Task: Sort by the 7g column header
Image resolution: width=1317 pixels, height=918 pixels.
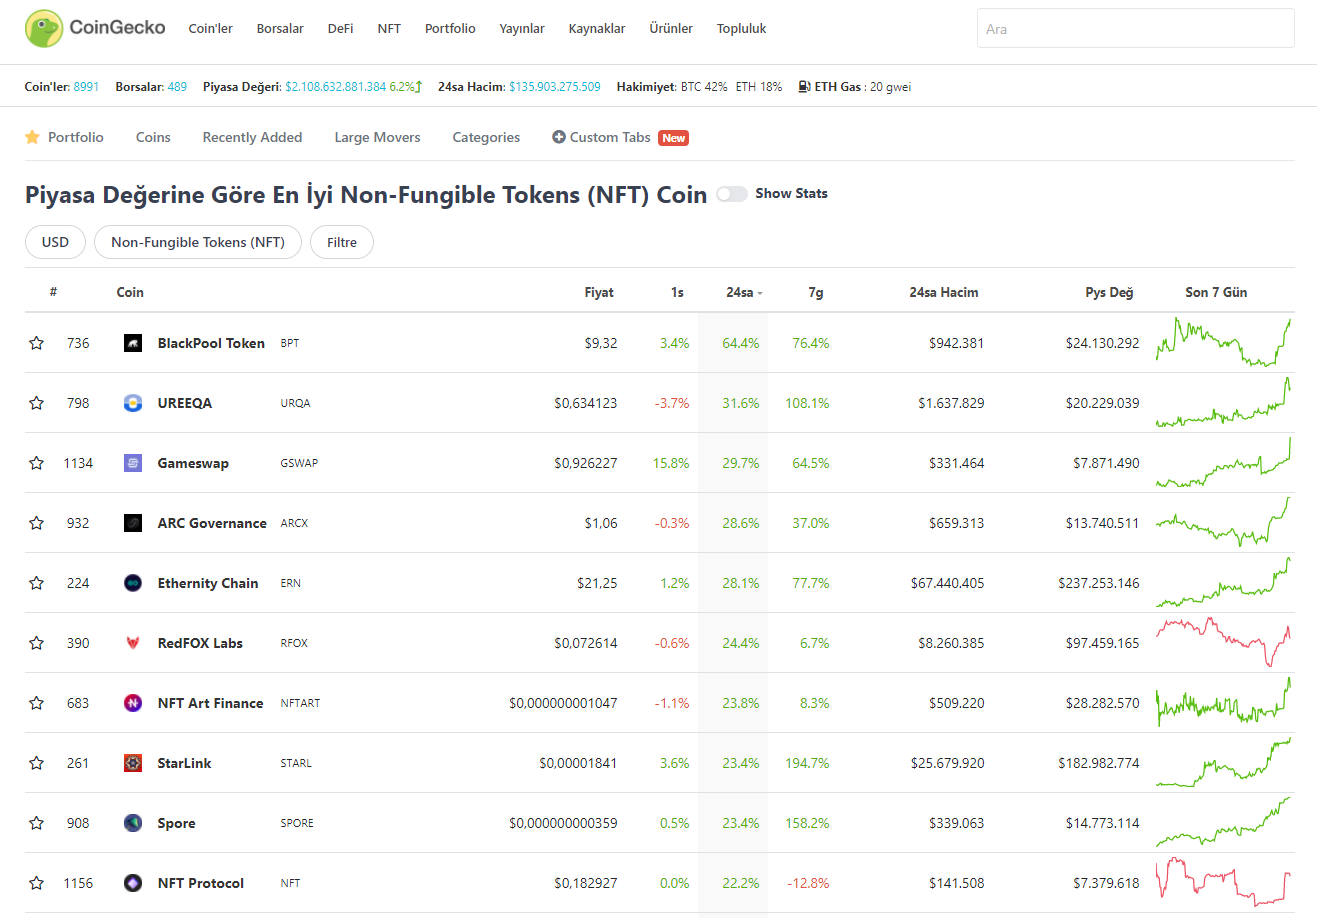Action: coord(816,292)
